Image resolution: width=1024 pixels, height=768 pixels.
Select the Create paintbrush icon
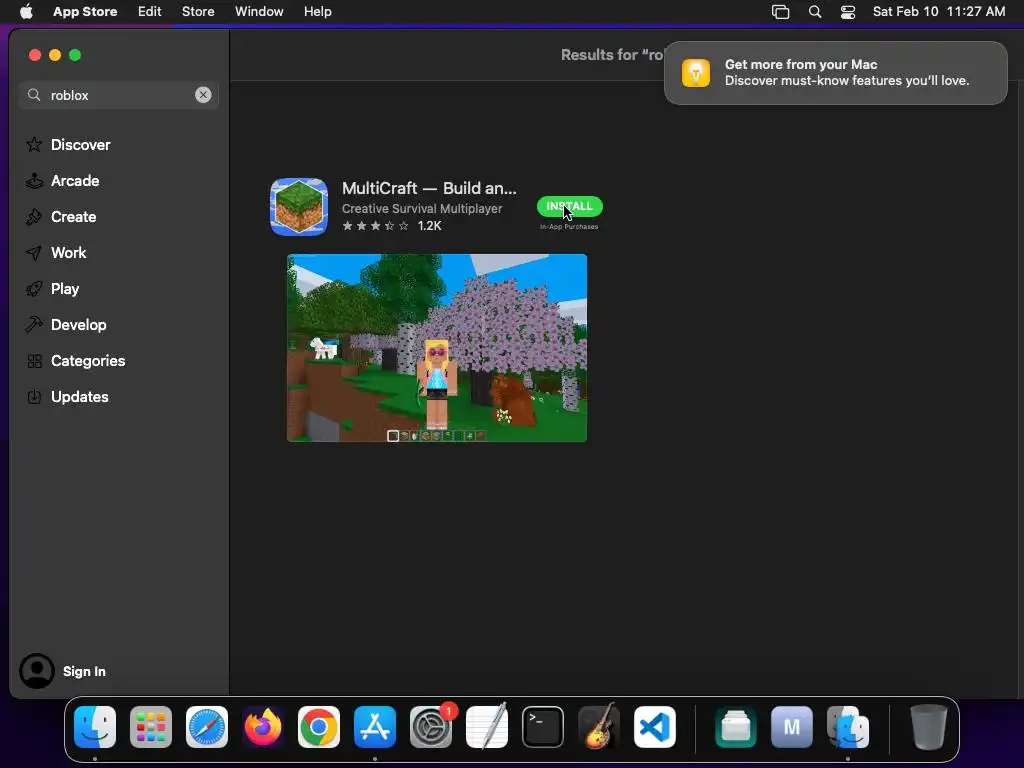pyautogui.click(x=34, y=217)
